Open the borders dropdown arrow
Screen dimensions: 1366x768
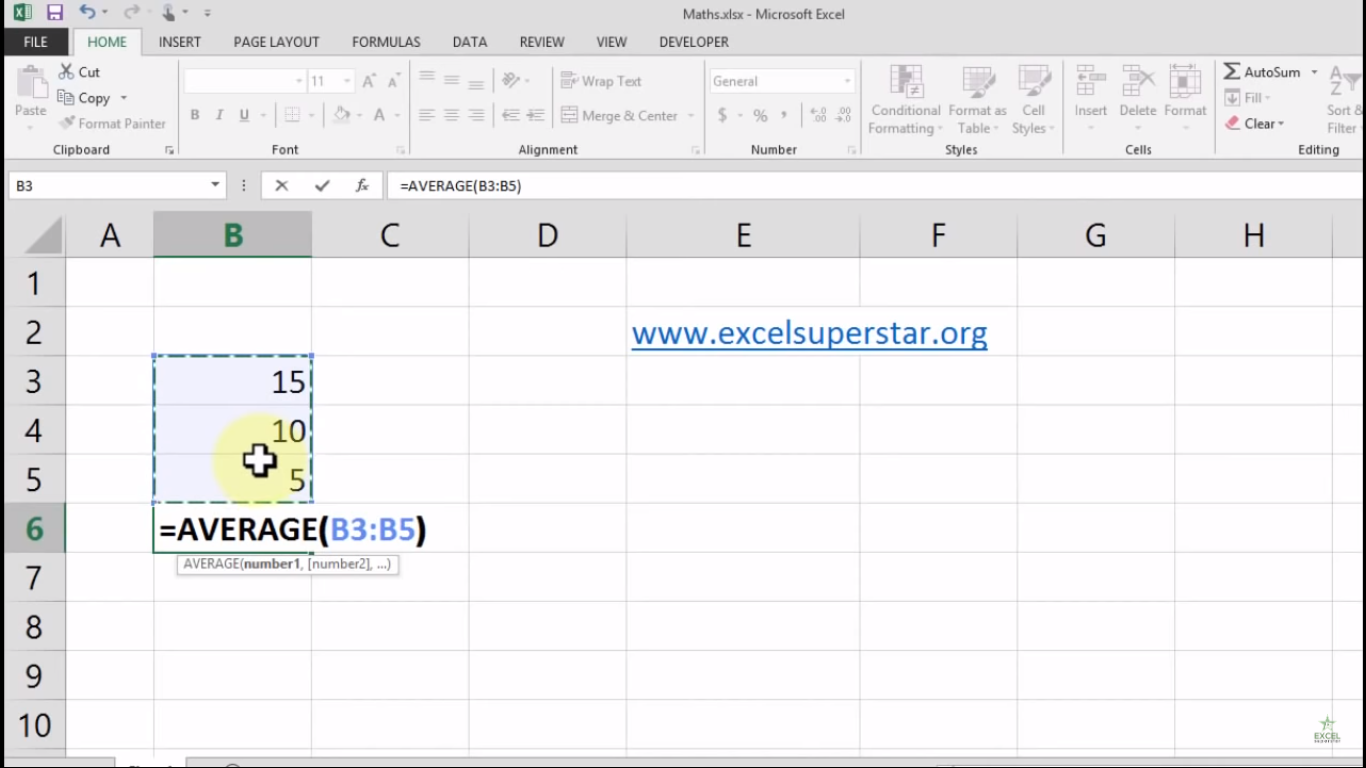pyautogui.click(x=312, y=116)
